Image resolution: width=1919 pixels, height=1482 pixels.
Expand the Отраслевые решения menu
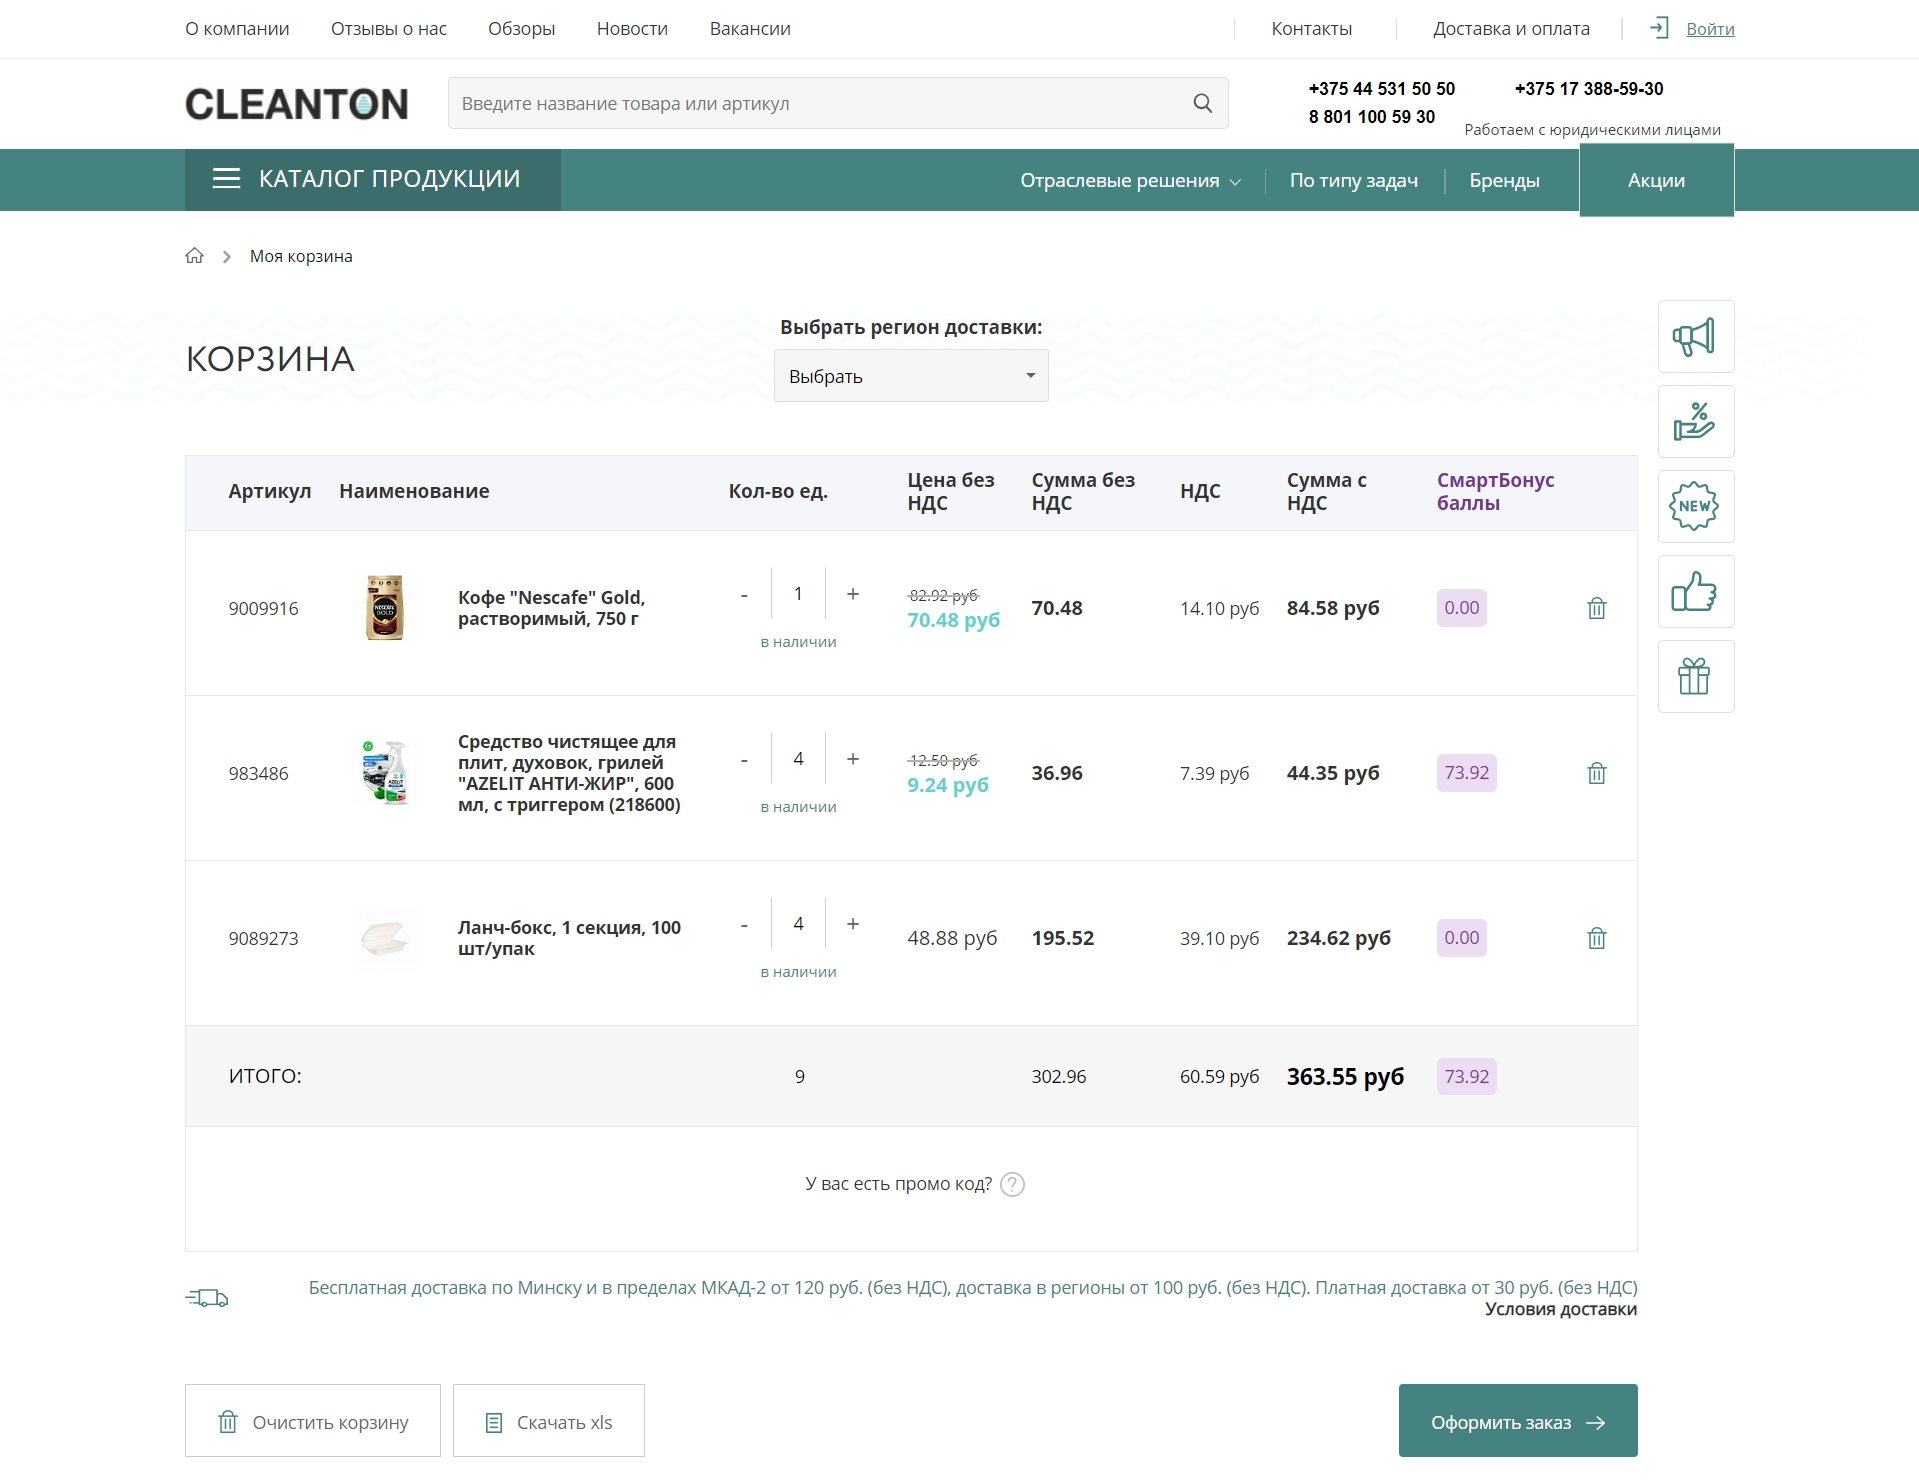[1130, 181]
